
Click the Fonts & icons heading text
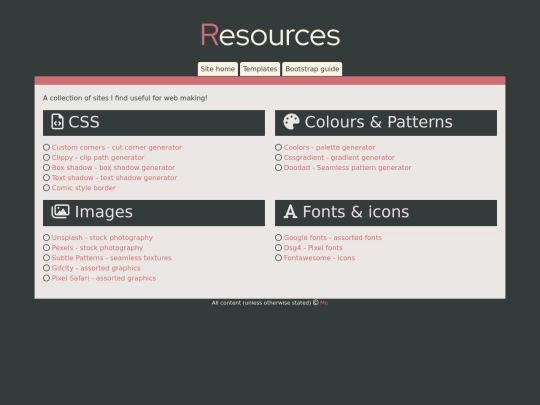pyautogui.click(x=356, y=212)
